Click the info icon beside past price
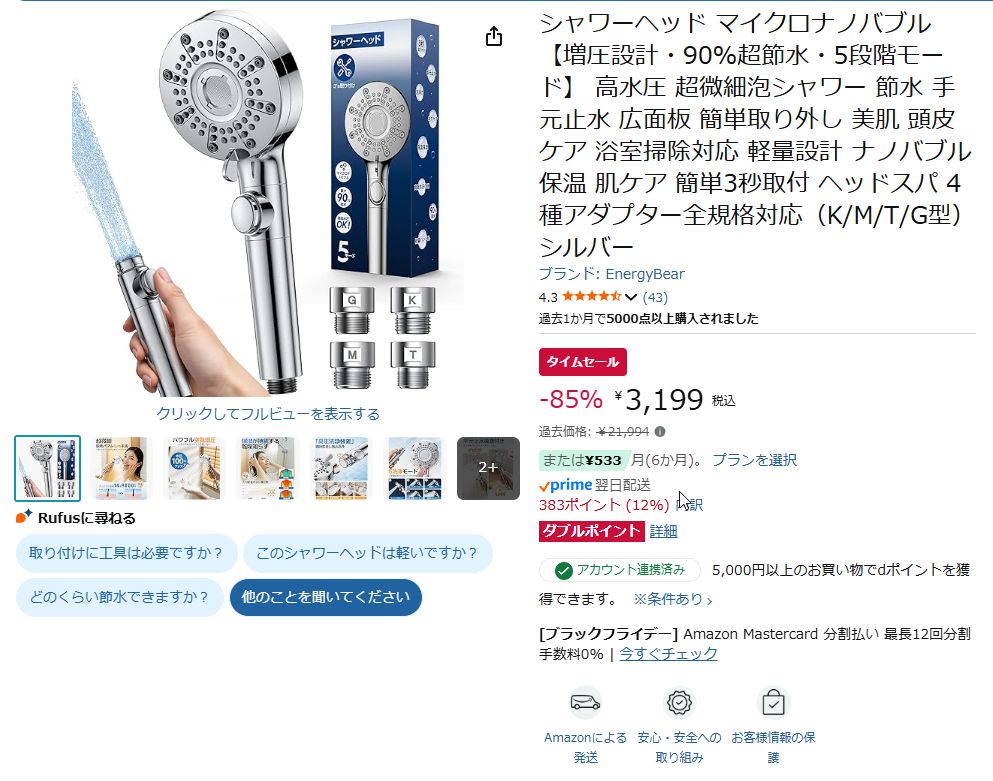 [660, 431]
